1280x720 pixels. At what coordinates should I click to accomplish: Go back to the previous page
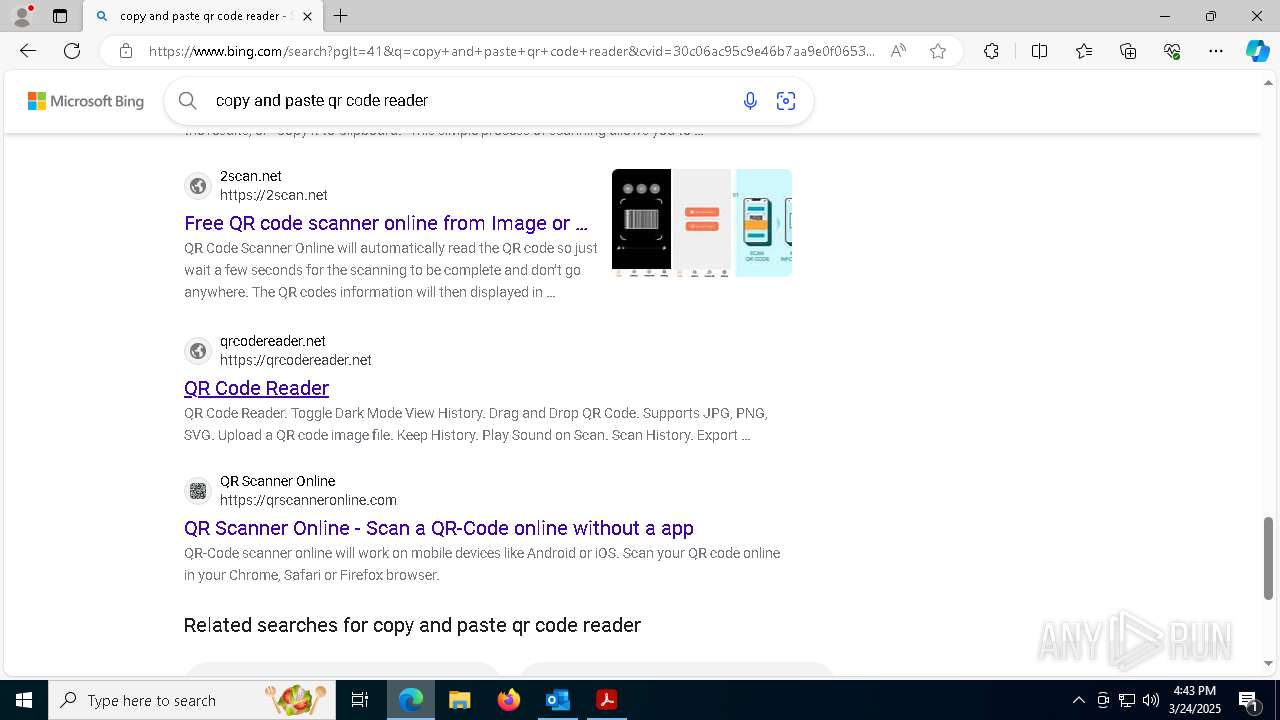point(28,51)
